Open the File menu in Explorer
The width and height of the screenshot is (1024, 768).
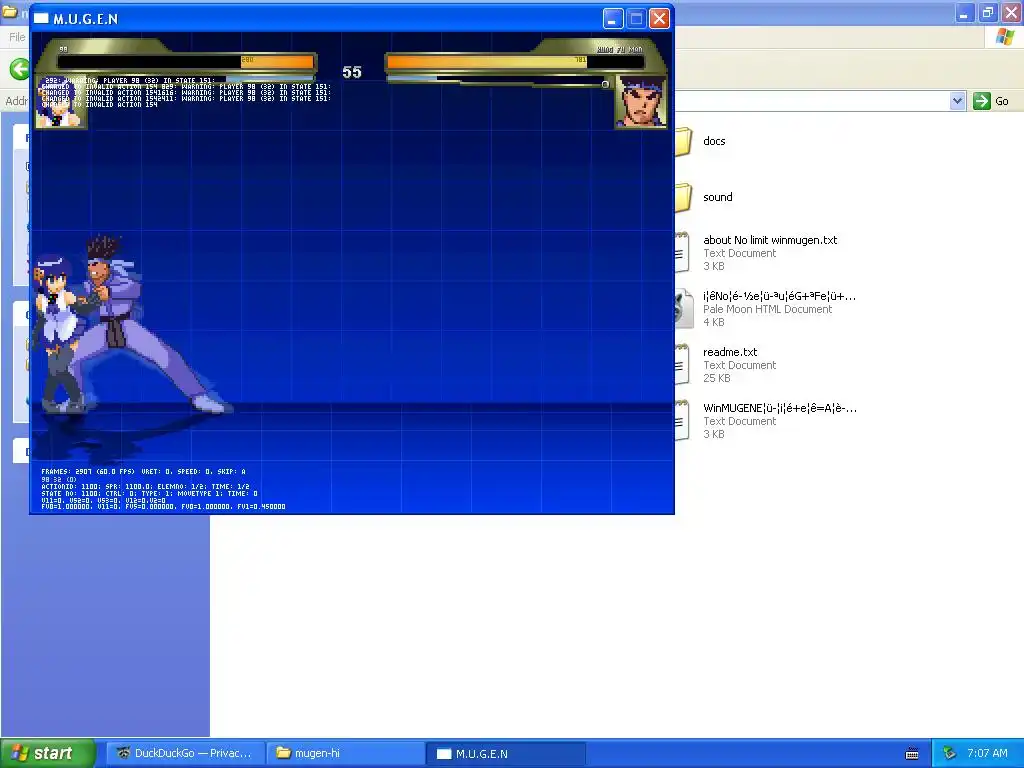(17, 37)
